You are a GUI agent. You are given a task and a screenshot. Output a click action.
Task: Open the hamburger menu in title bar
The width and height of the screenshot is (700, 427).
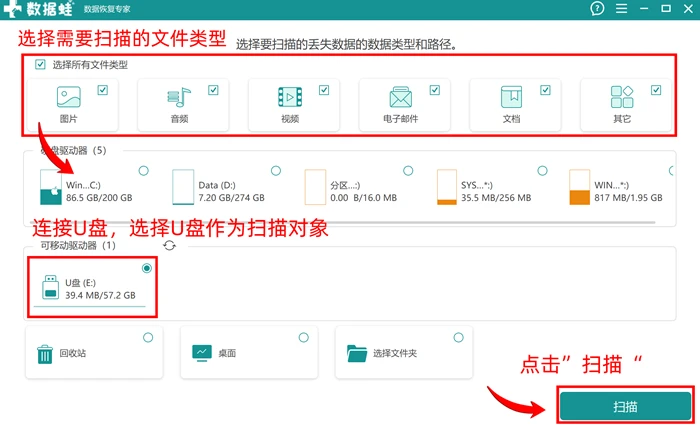coord(621,8)
